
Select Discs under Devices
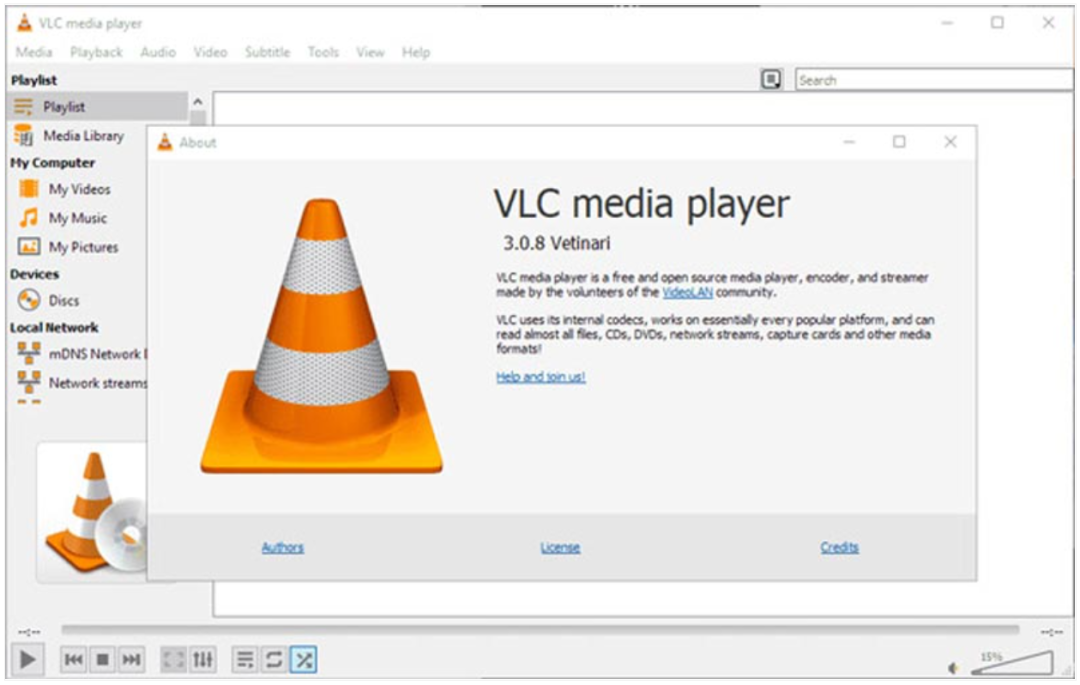64,300
